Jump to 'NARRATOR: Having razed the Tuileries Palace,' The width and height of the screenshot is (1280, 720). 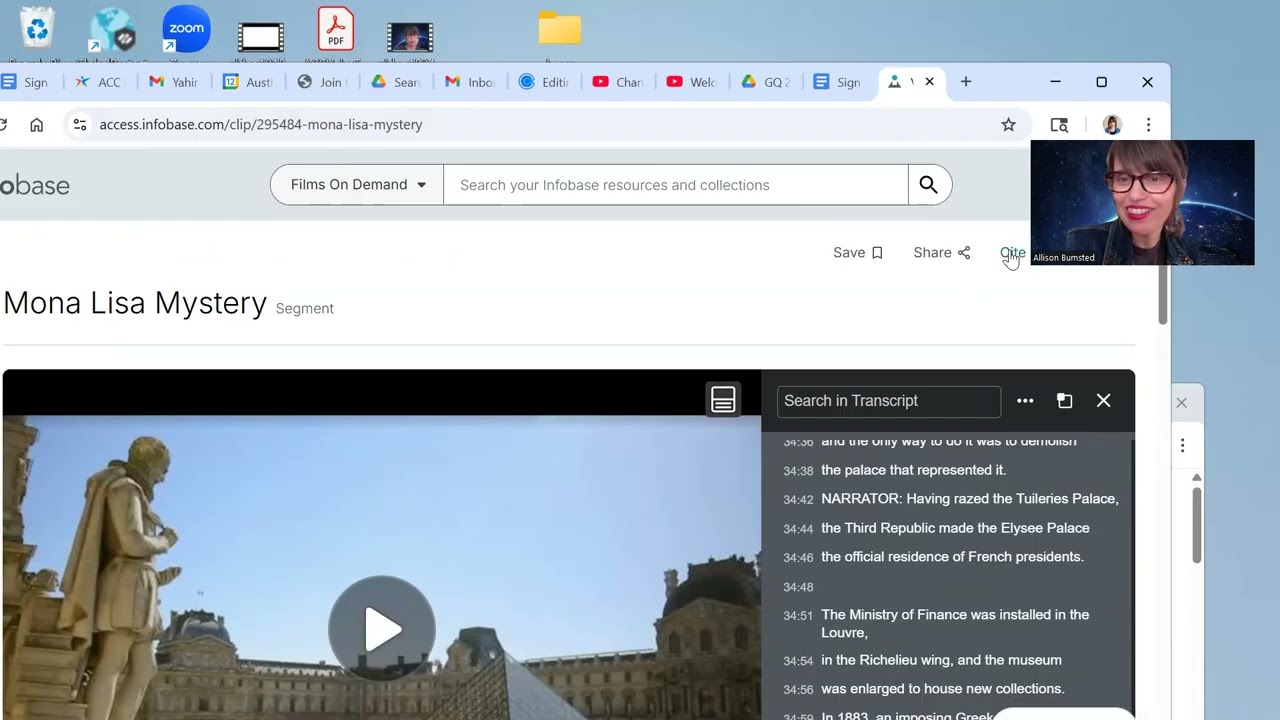[970, 499]
